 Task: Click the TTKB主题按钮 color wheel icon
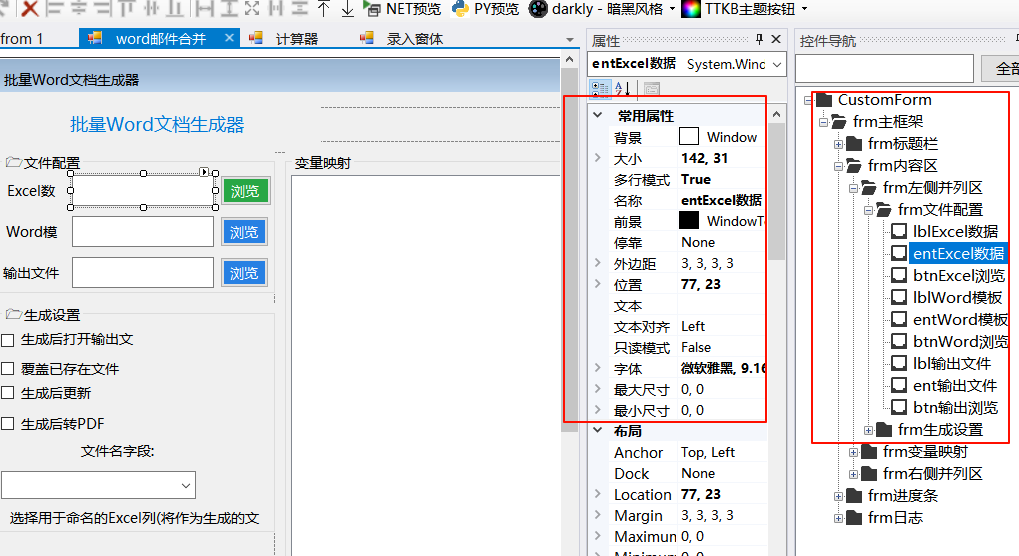(691, 9)
